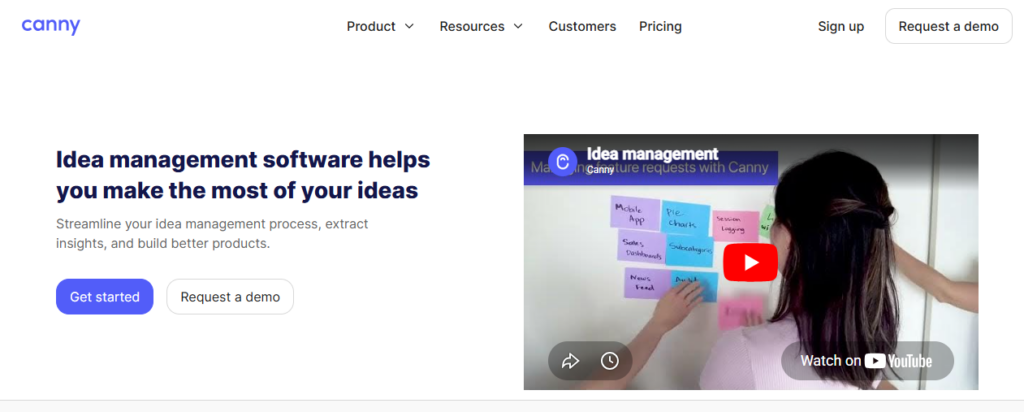Click the Watch later clock icon
1024x412 pixels.
click(609, 360)
